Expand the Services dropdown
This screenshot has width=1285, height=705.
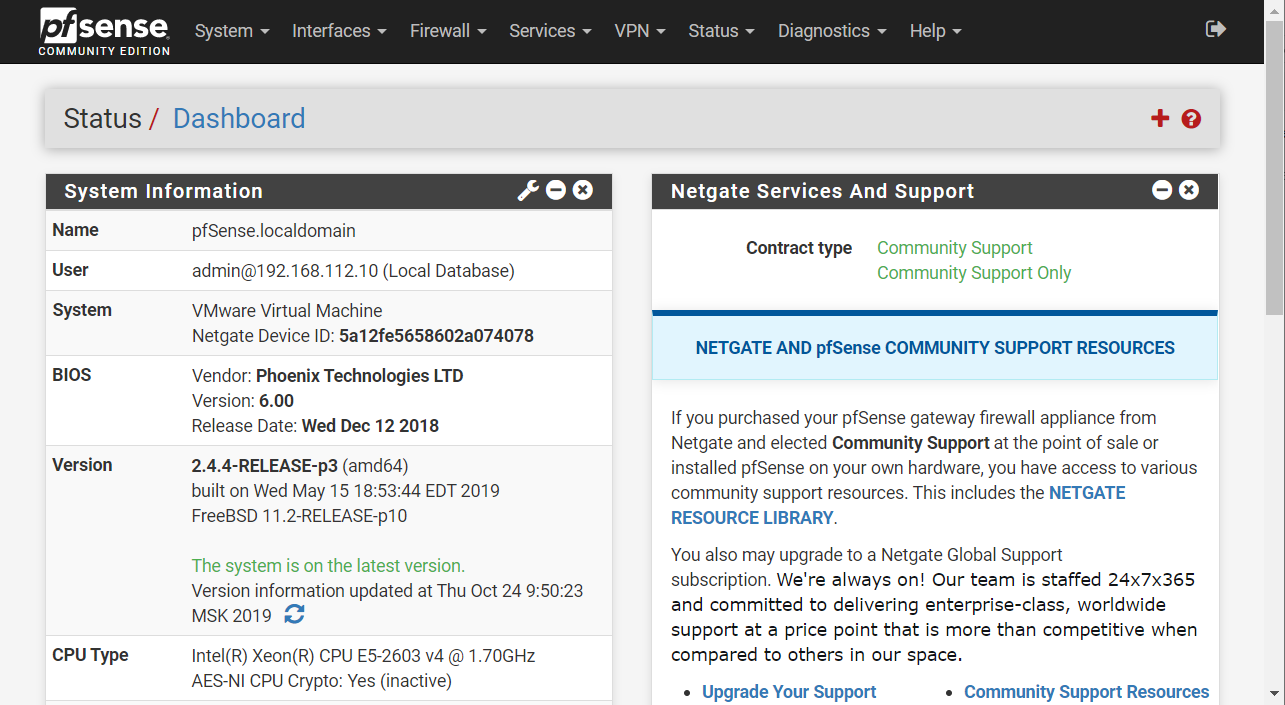coord(550,31)
